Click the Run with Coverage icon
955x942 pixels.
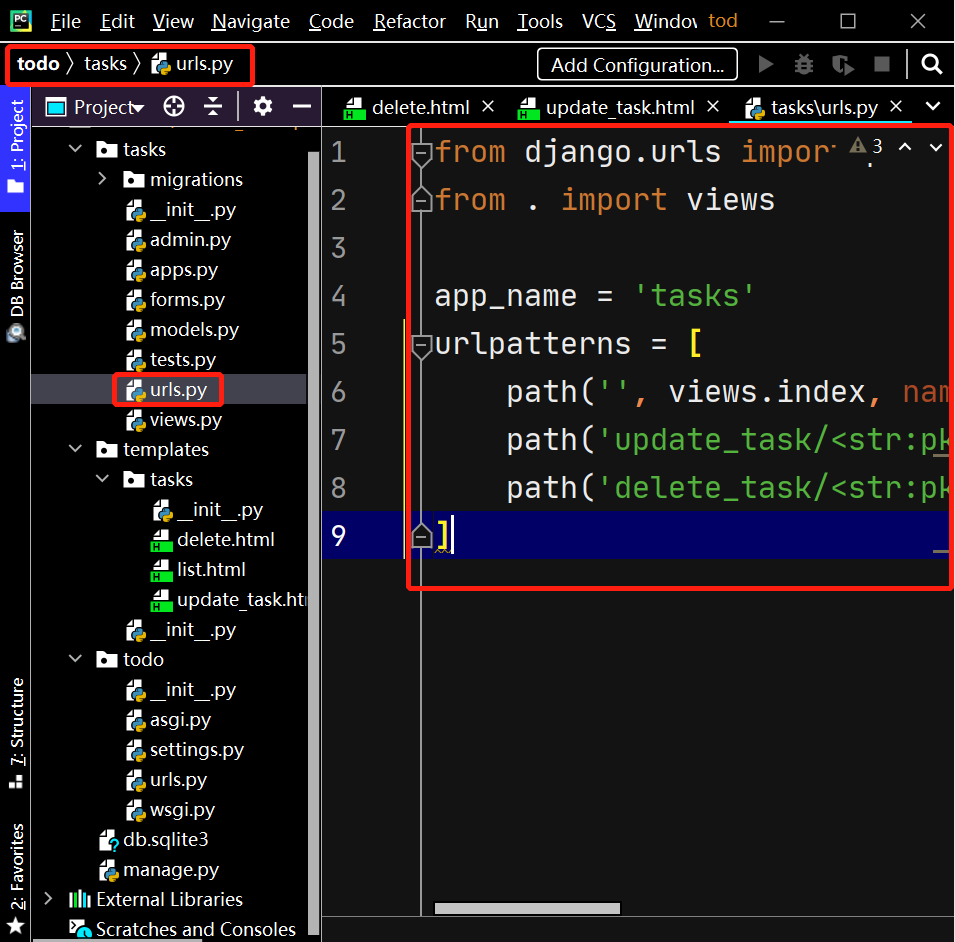(842, 64)
